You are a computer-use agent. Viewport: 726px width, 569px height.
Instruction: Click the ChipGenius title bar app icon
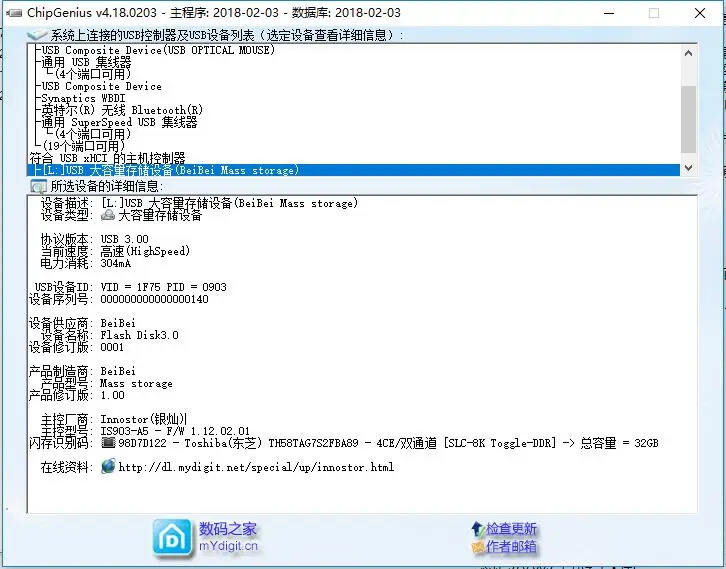14,13
